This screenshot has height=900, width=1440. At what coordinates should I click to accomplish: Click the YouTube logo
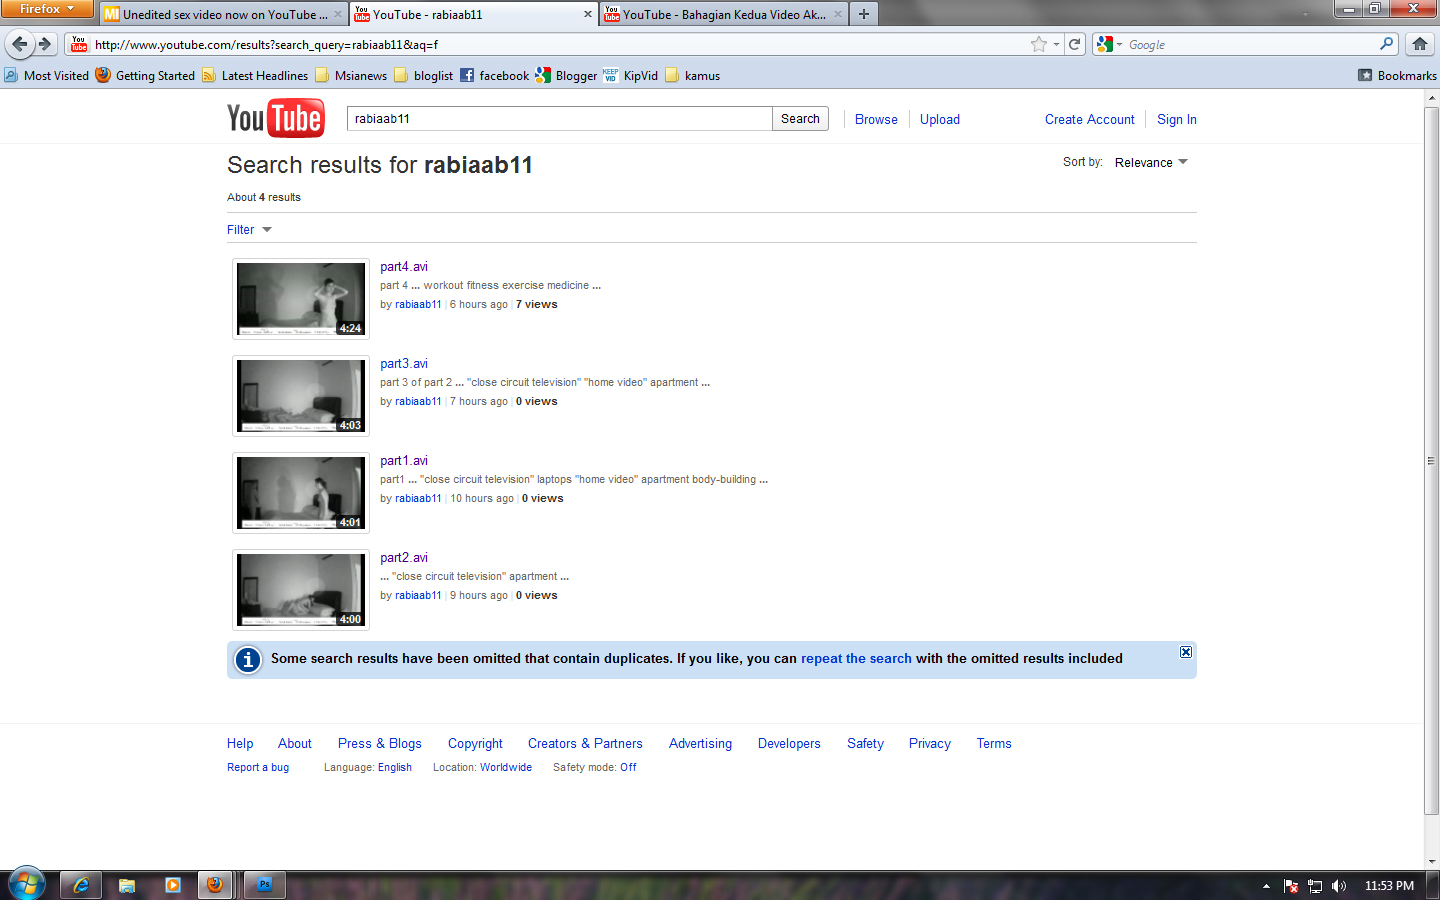click(275, 118)
